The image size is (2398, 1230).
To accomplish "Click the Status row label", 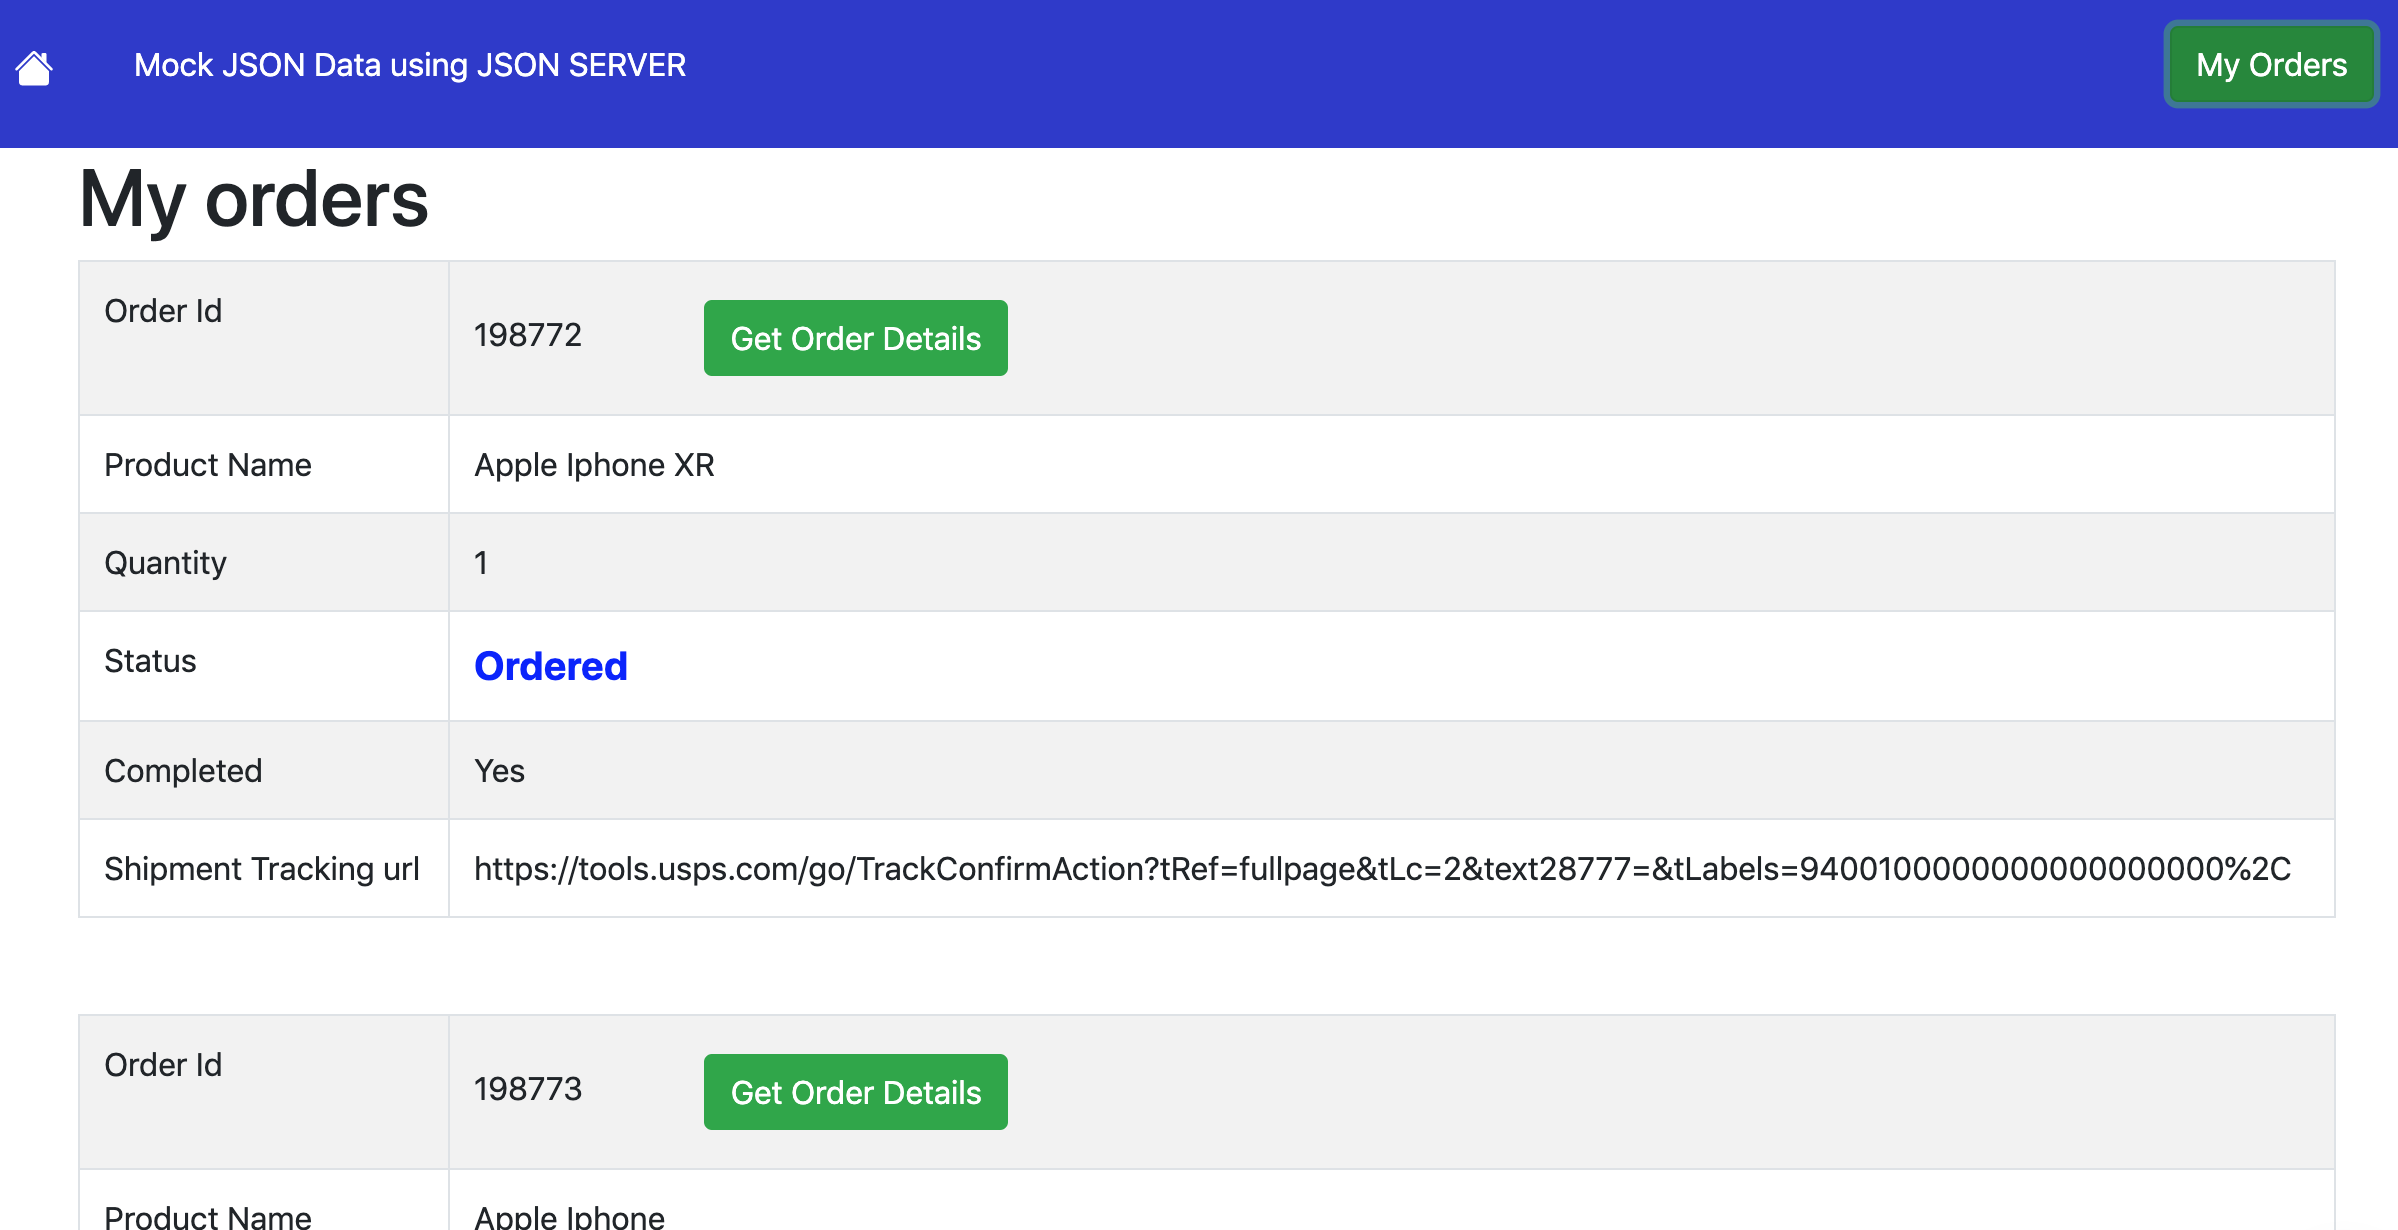I will click(150, 661).
